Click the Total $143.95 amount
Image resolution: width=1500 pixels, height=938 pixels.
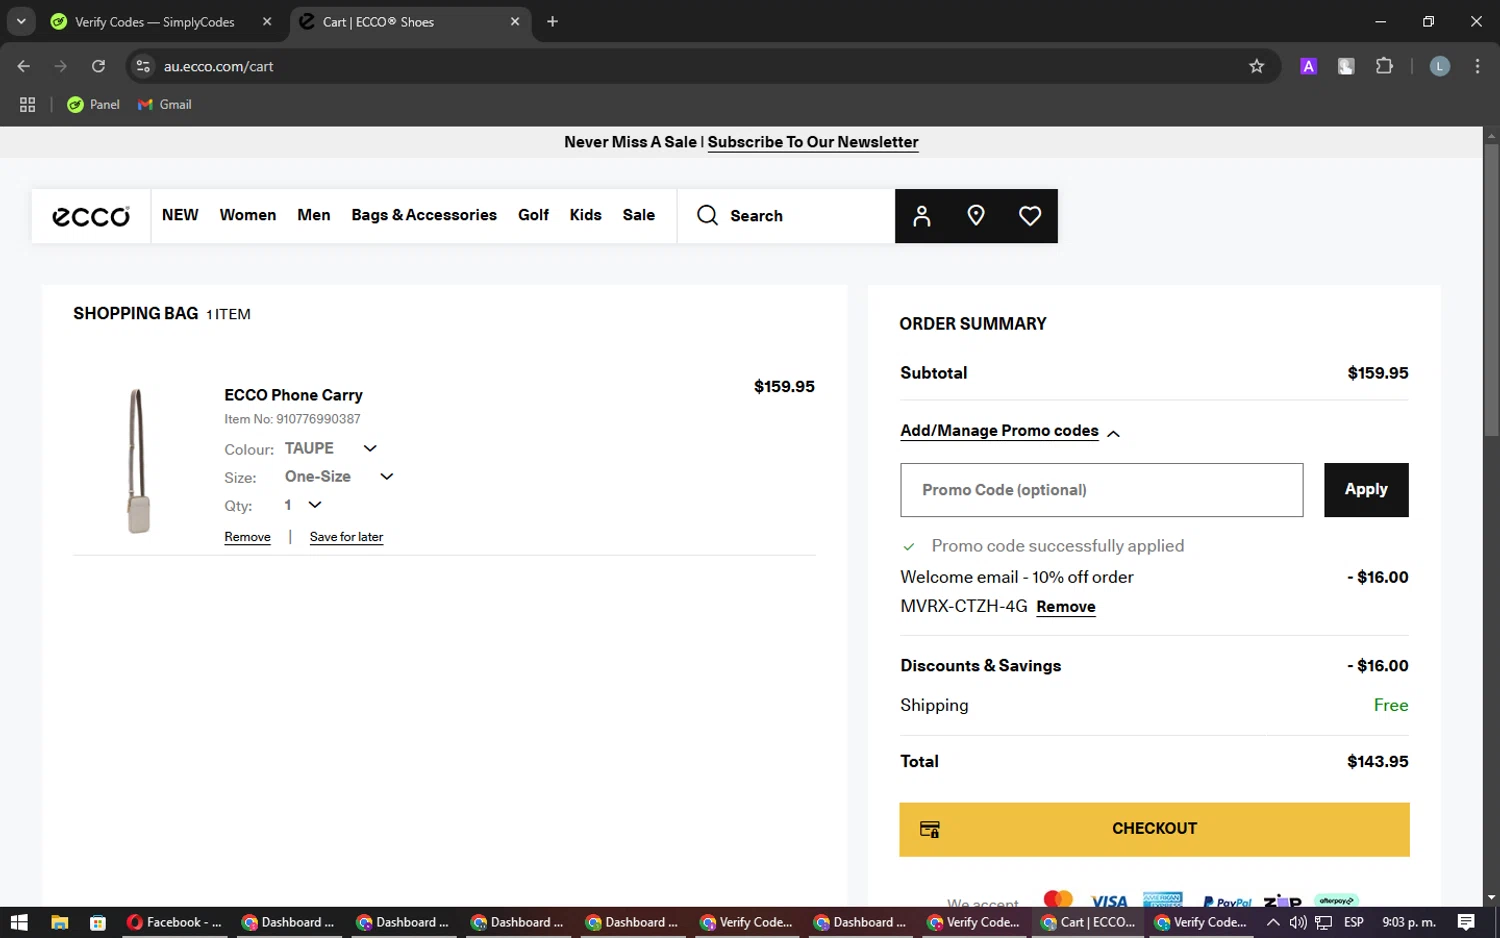(x=1377, y=762)
